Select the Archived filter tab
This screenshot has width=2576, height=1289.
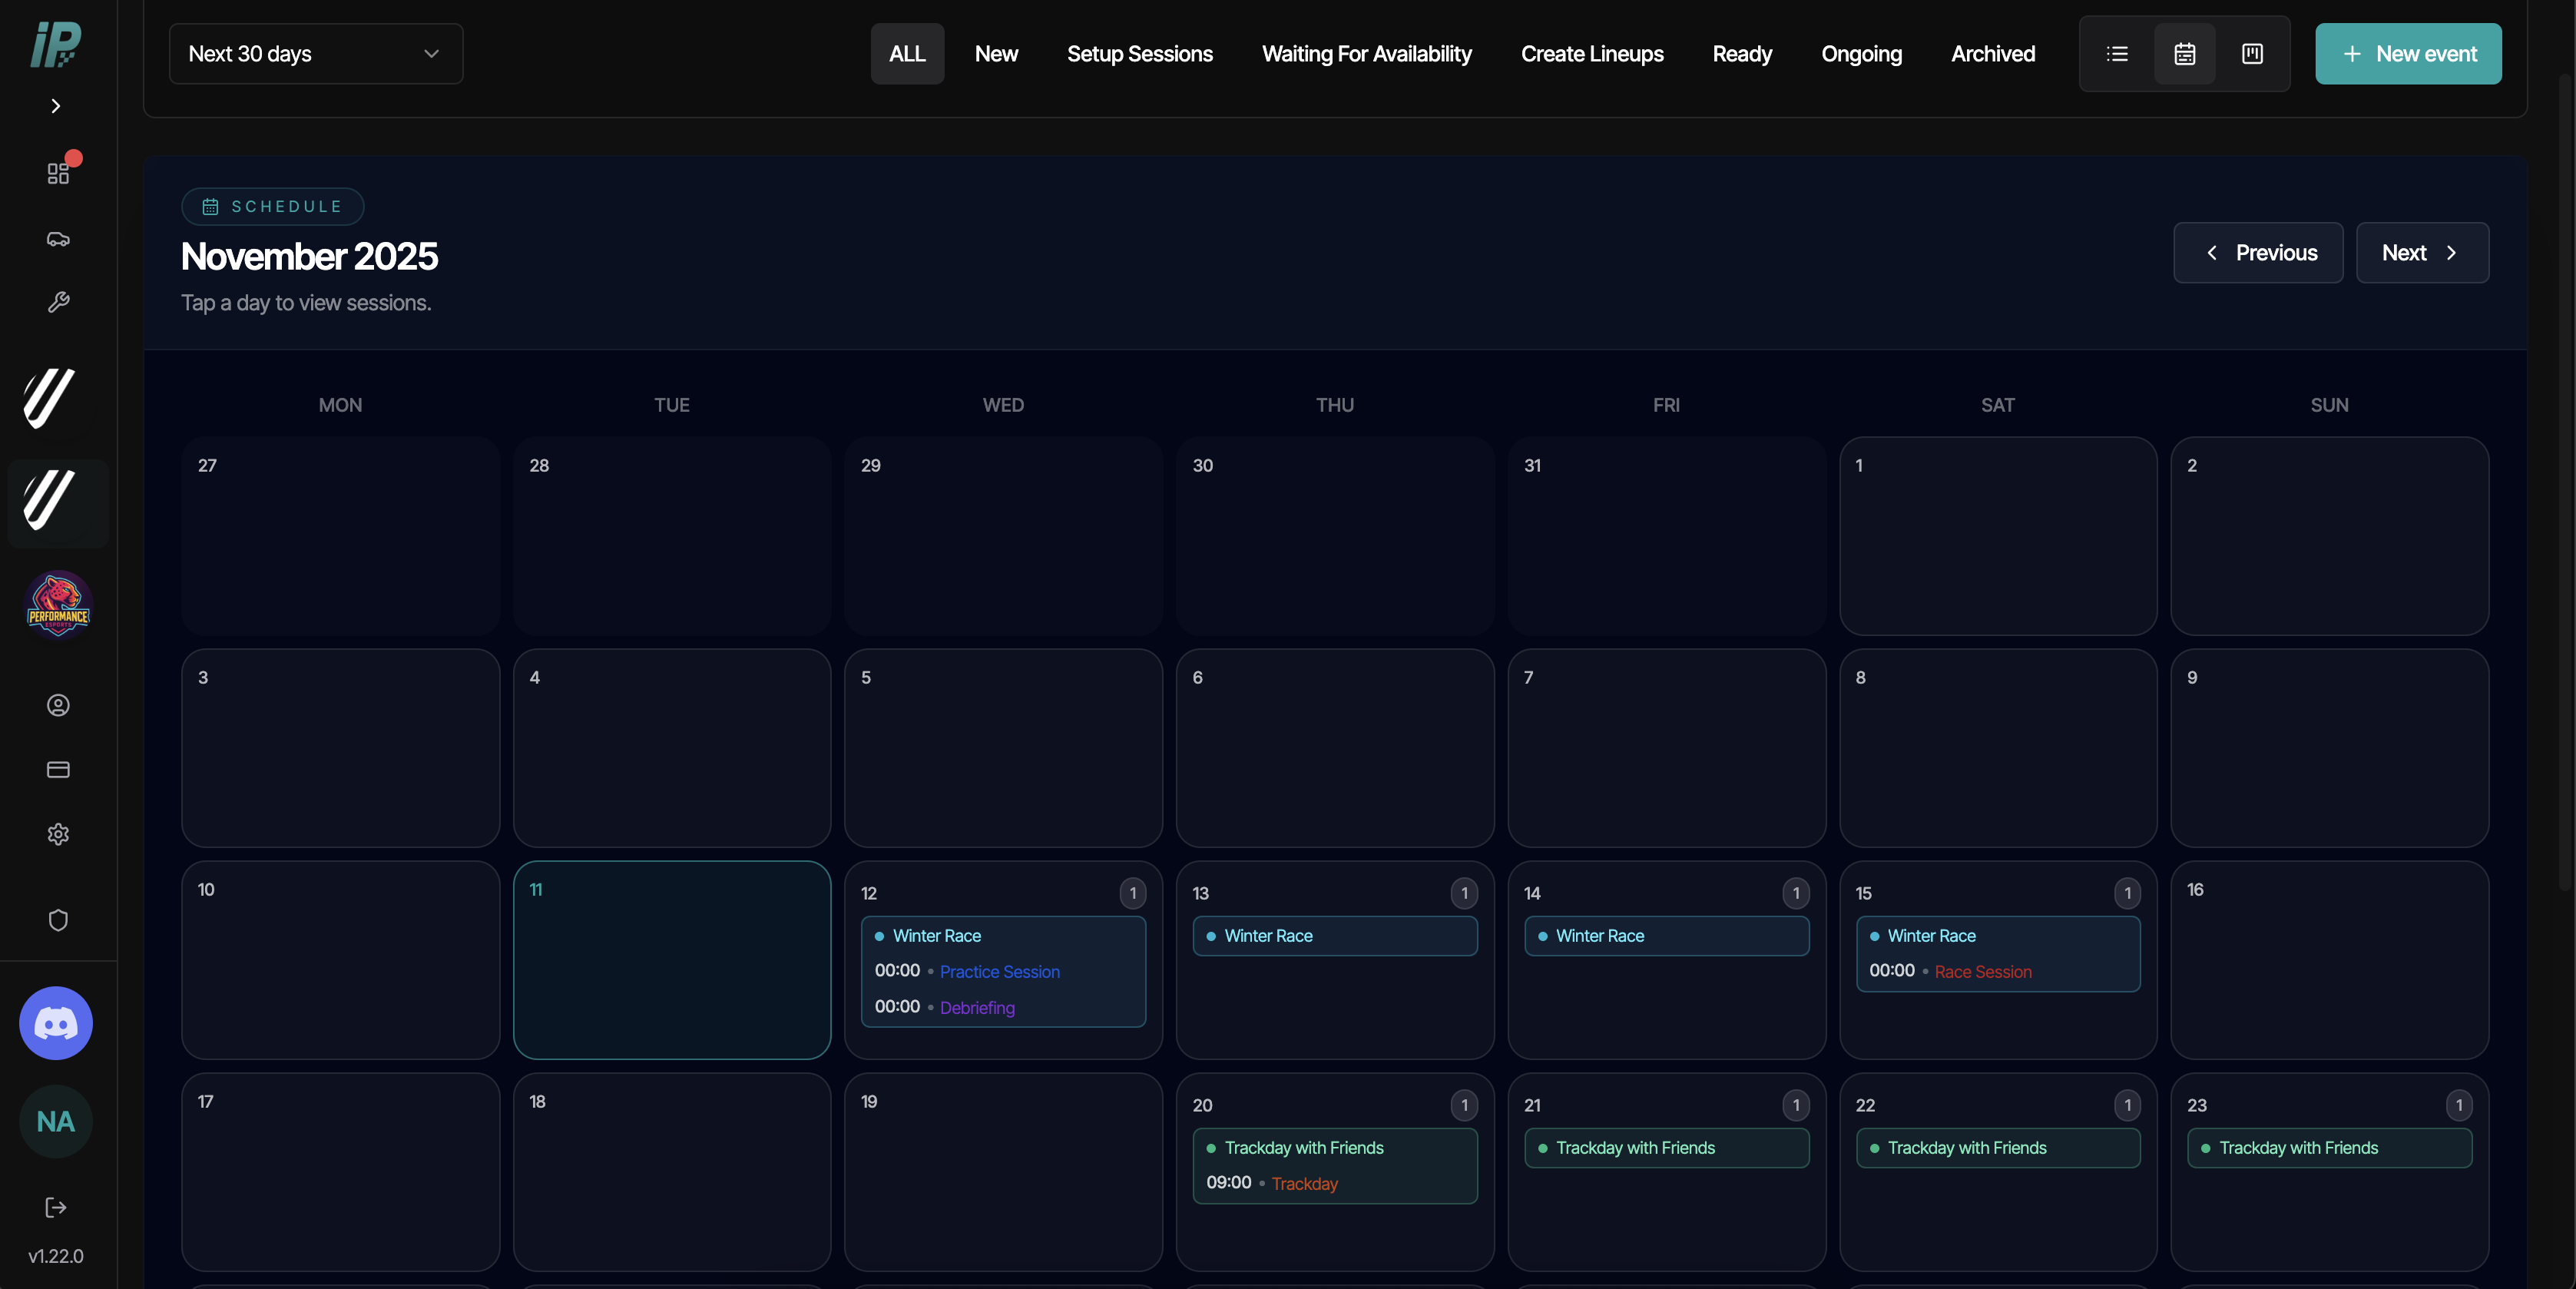1993,54
